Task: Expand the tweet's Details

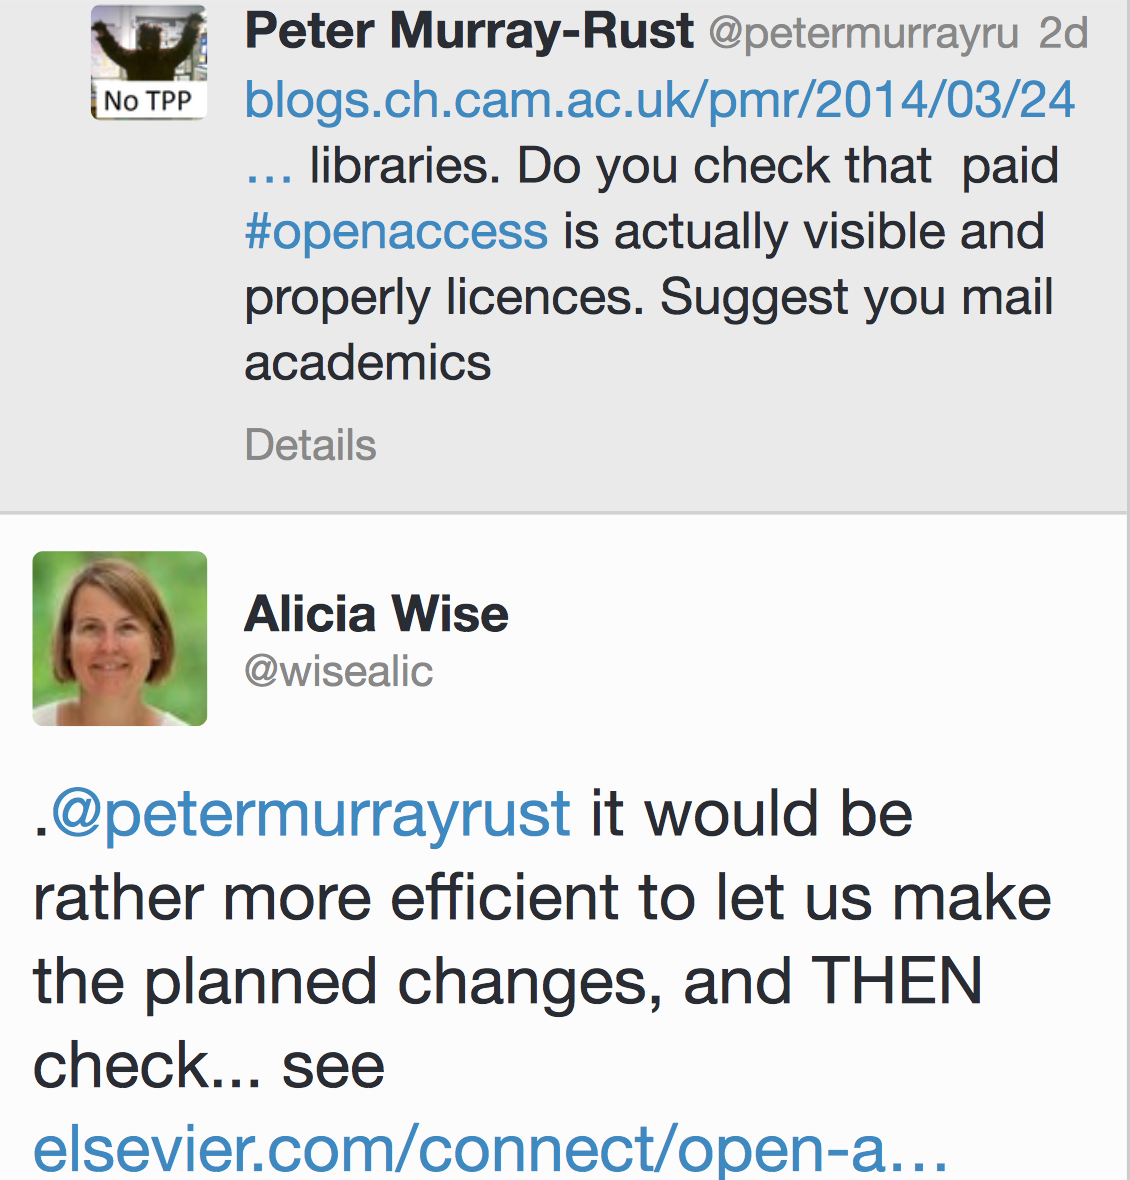Action: pos(310,445)
